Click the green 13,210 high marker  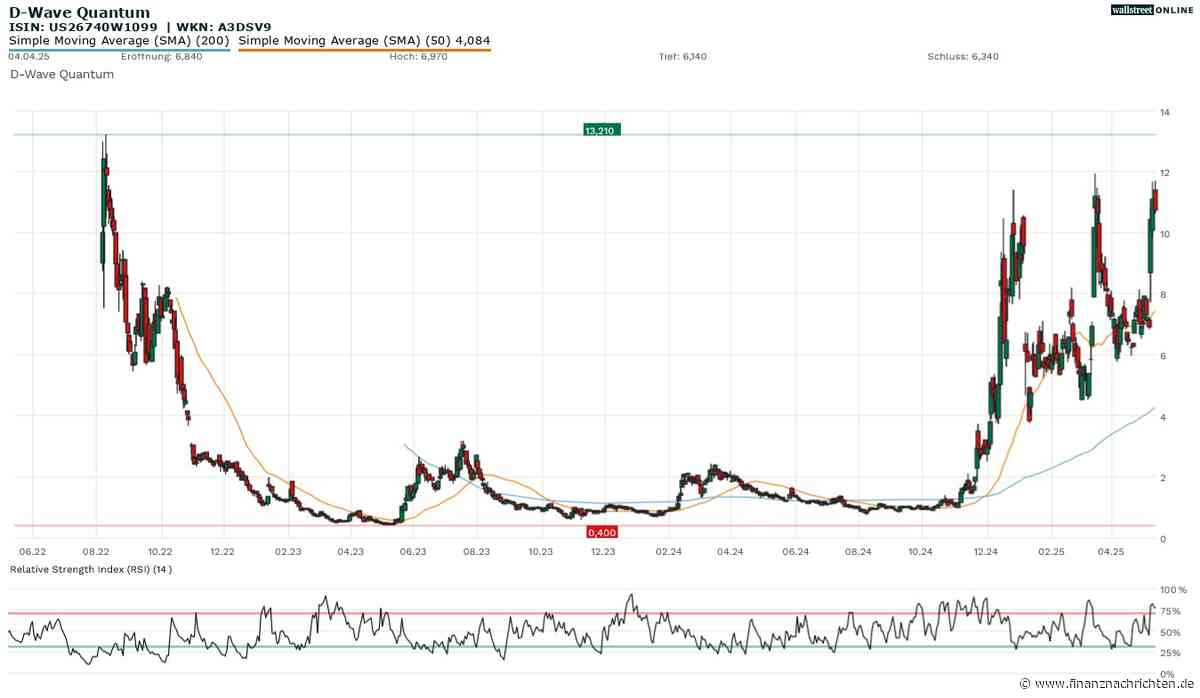click(602, 130)
